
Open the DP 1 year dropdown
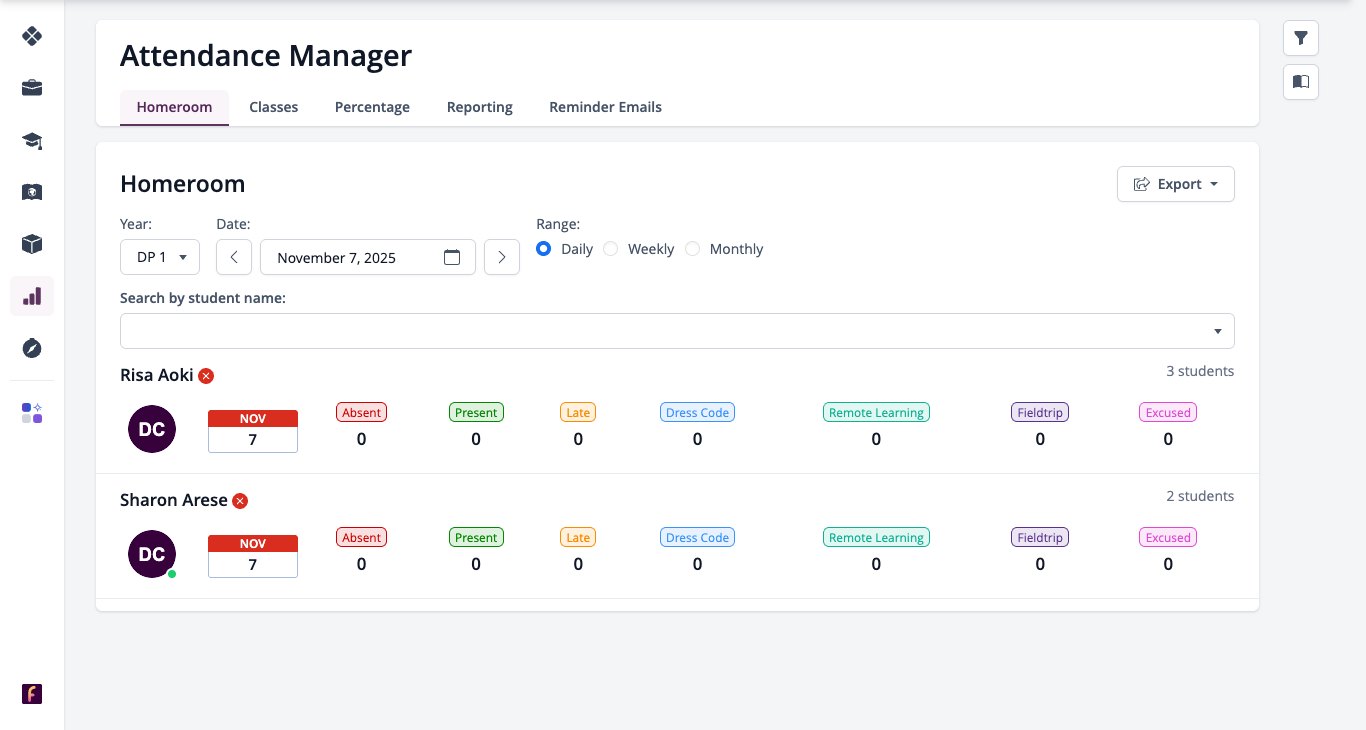(160, 257)
